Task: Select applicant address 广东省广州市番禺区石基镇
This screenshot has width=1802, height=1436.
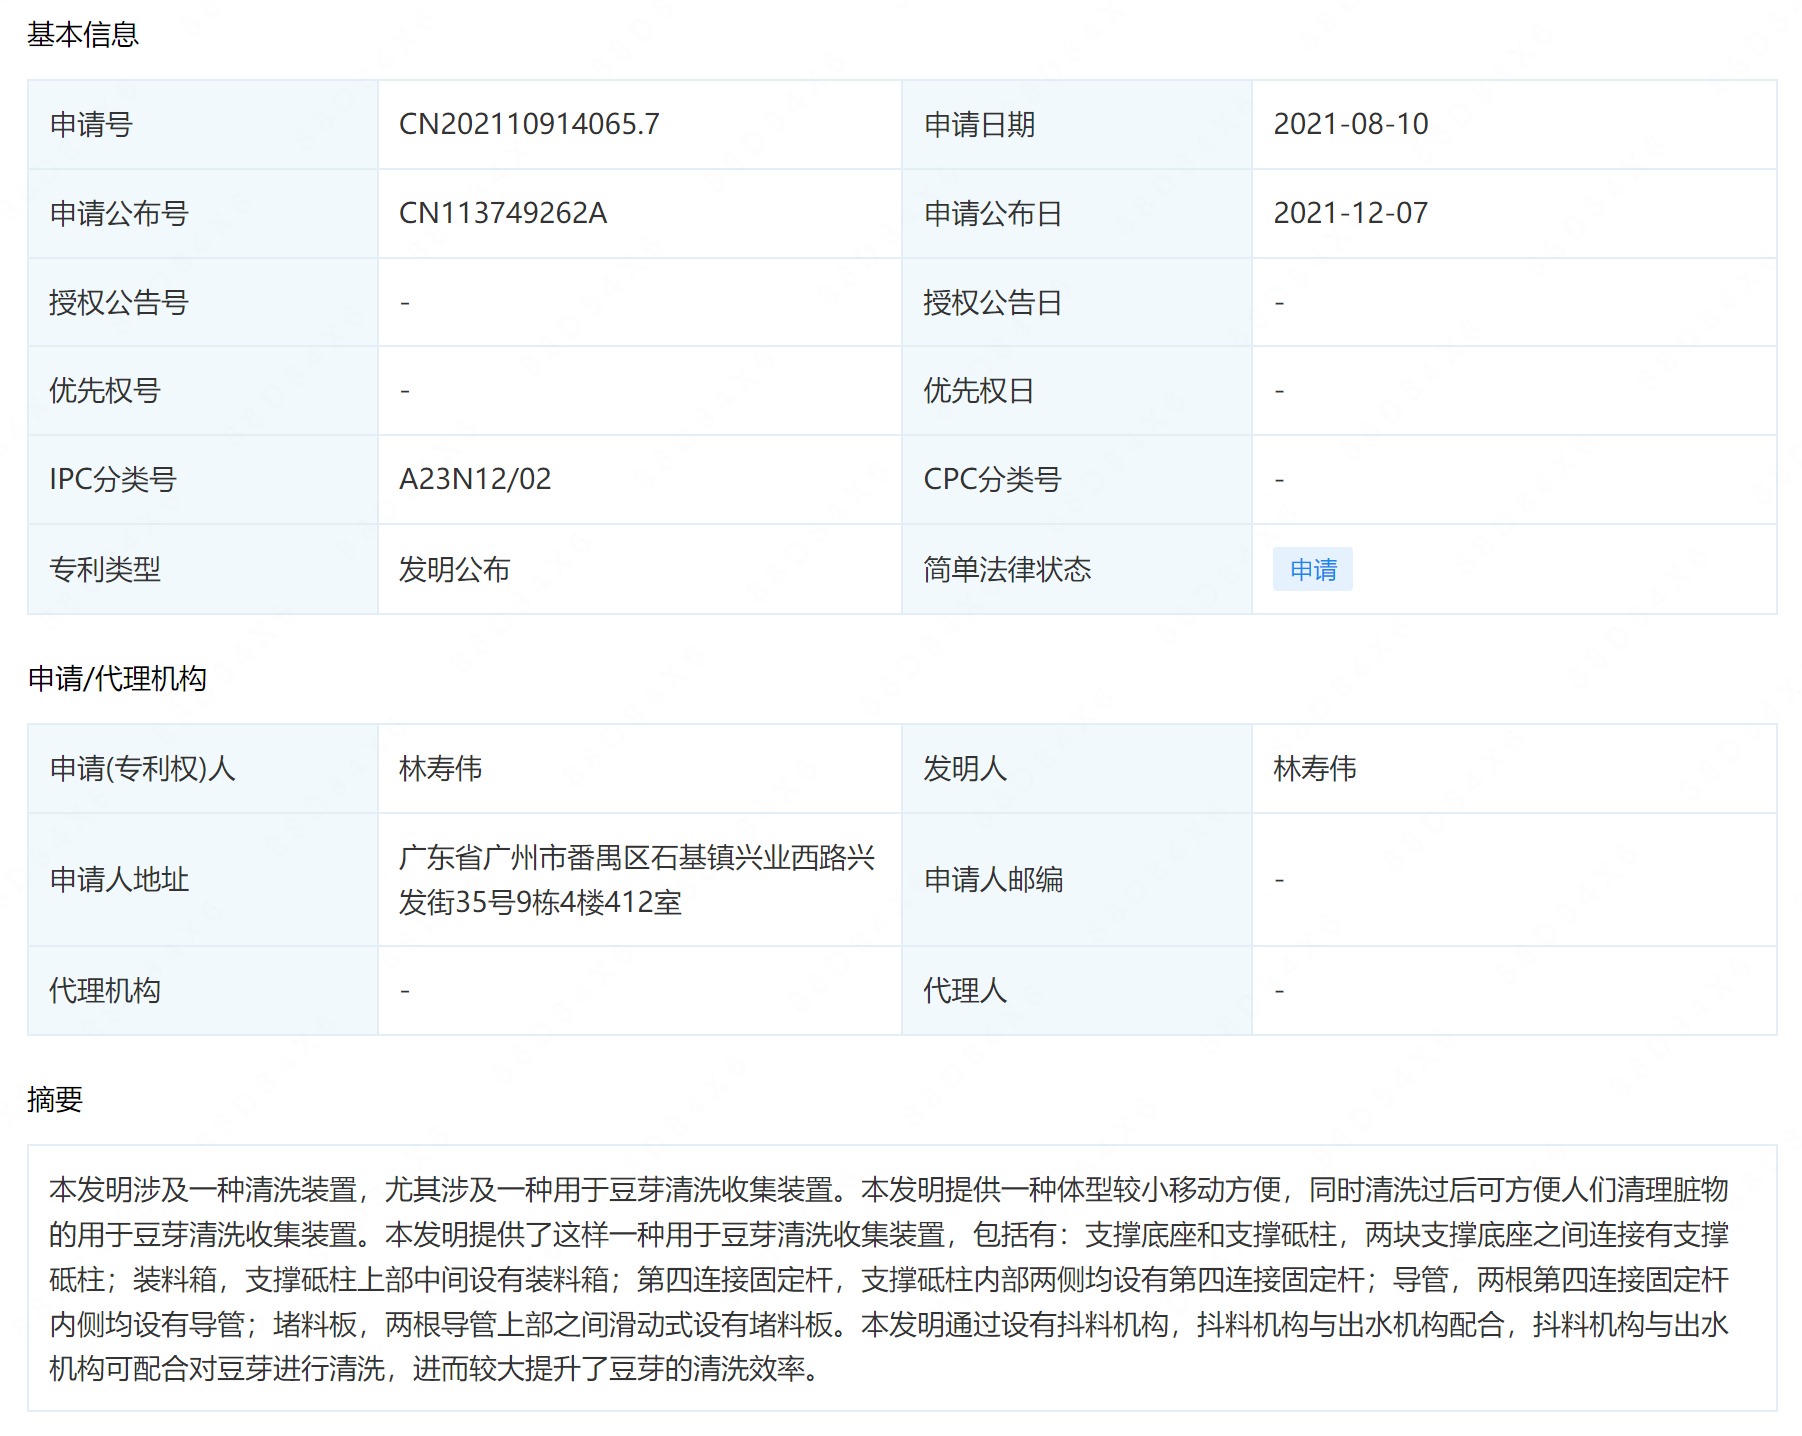Action: coord(637,879)
